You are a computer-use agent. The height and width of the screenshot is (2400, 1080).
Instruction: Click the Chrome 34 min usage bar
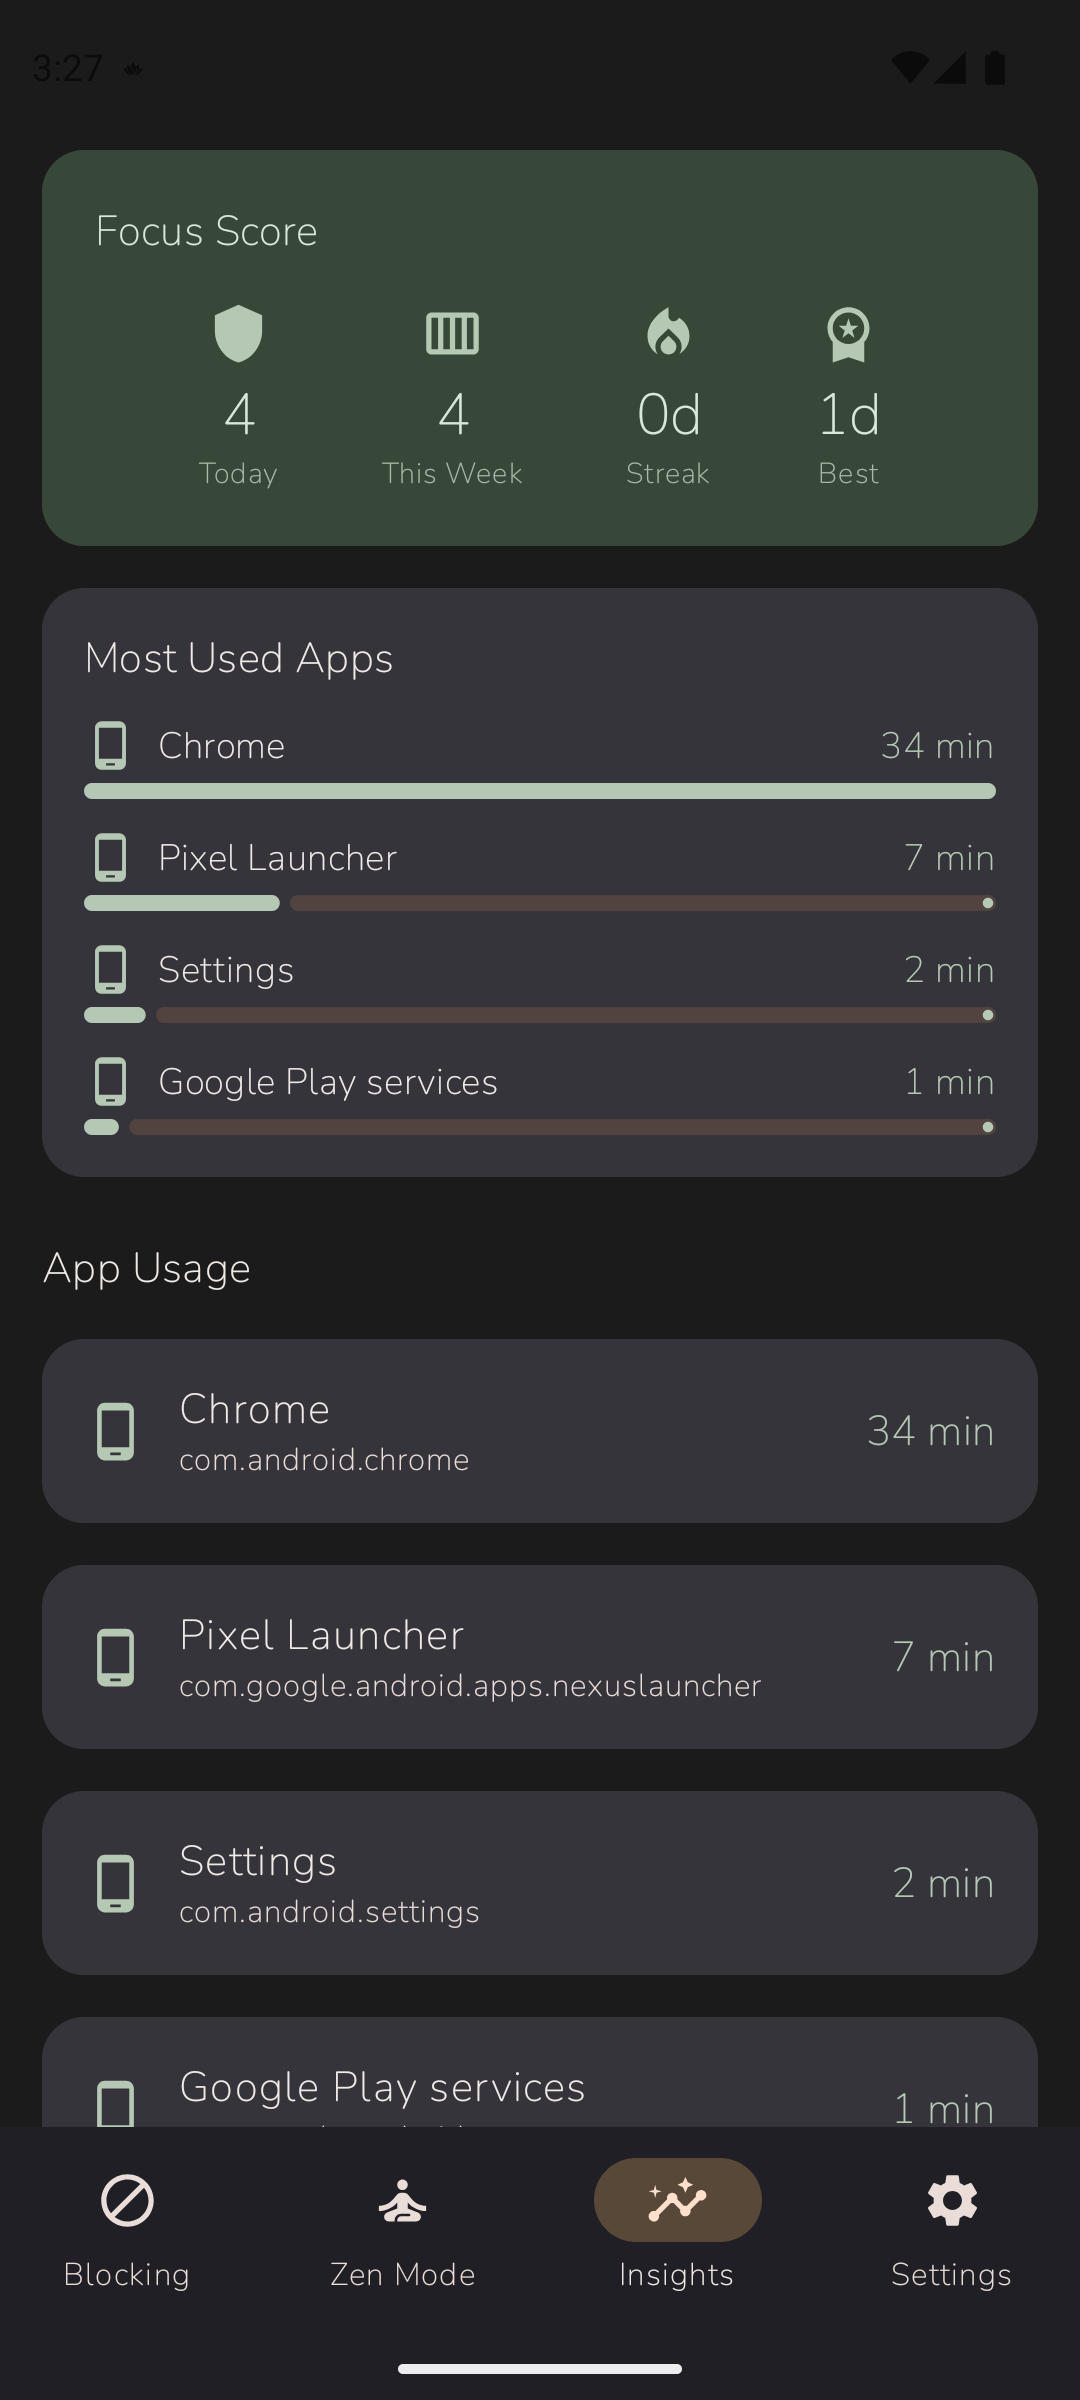coord(540,791)
